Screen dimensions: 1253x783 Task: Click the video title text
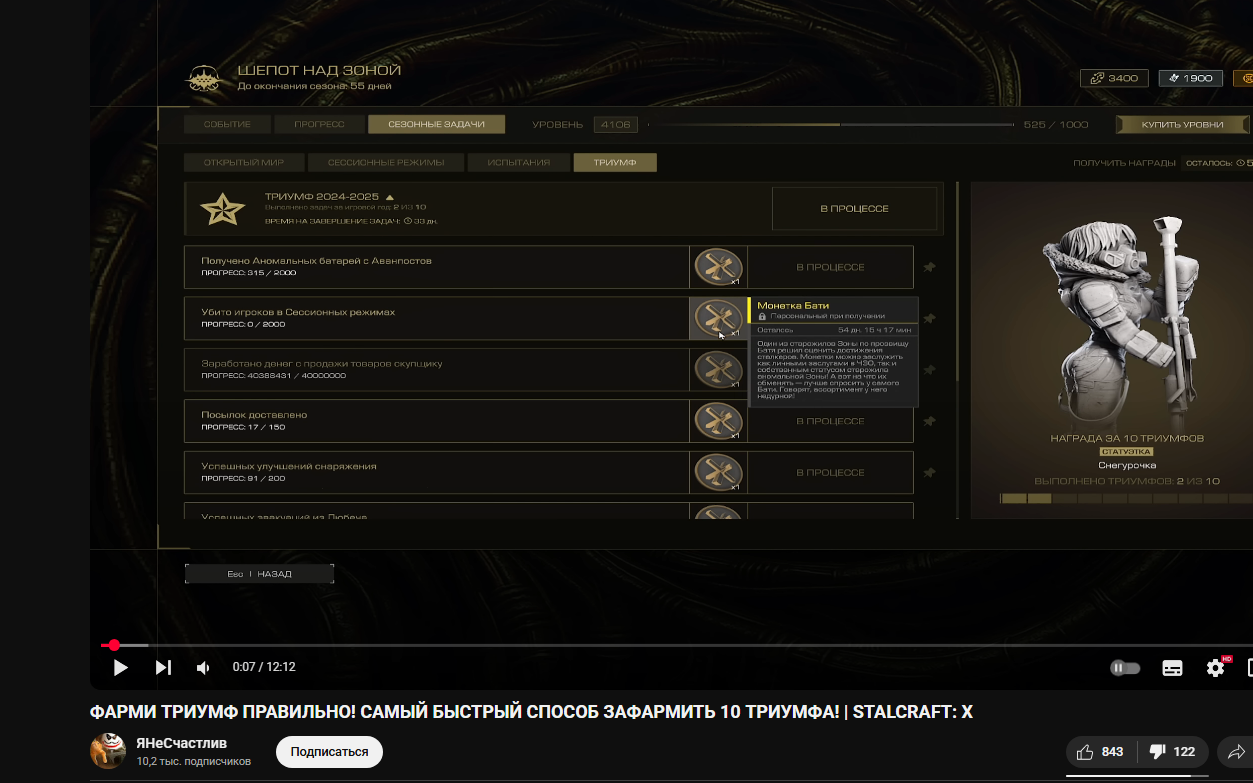[531, 712]
